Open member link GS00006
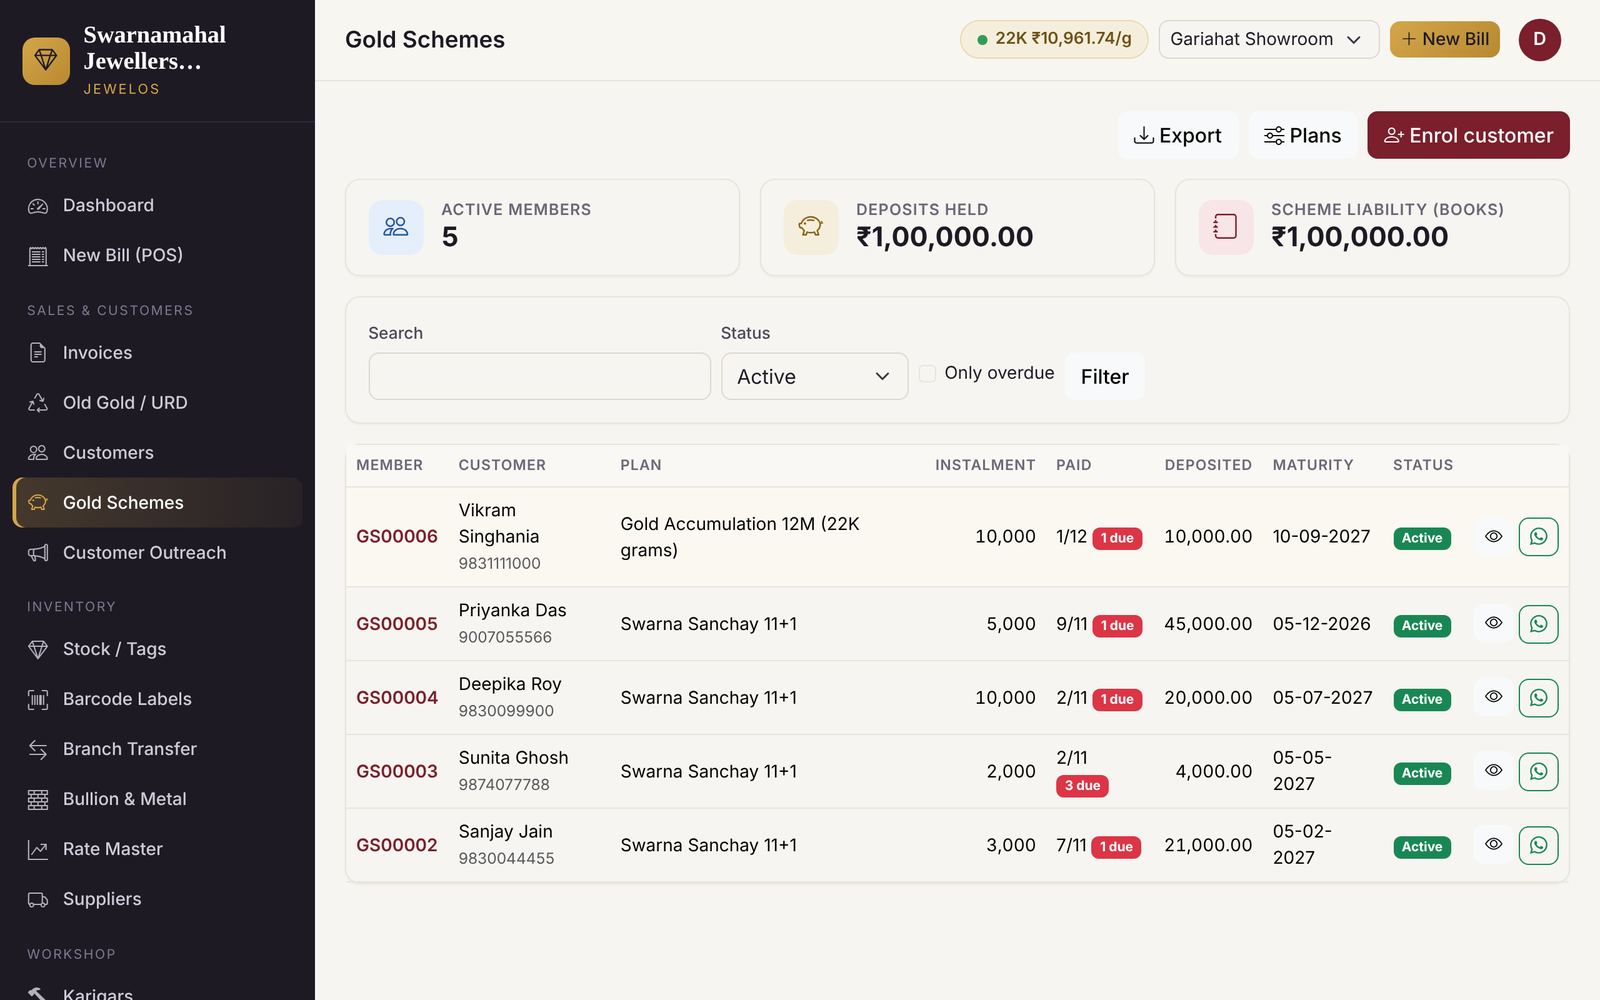Screen dimensions: 1600x1000 coord(397,537)
